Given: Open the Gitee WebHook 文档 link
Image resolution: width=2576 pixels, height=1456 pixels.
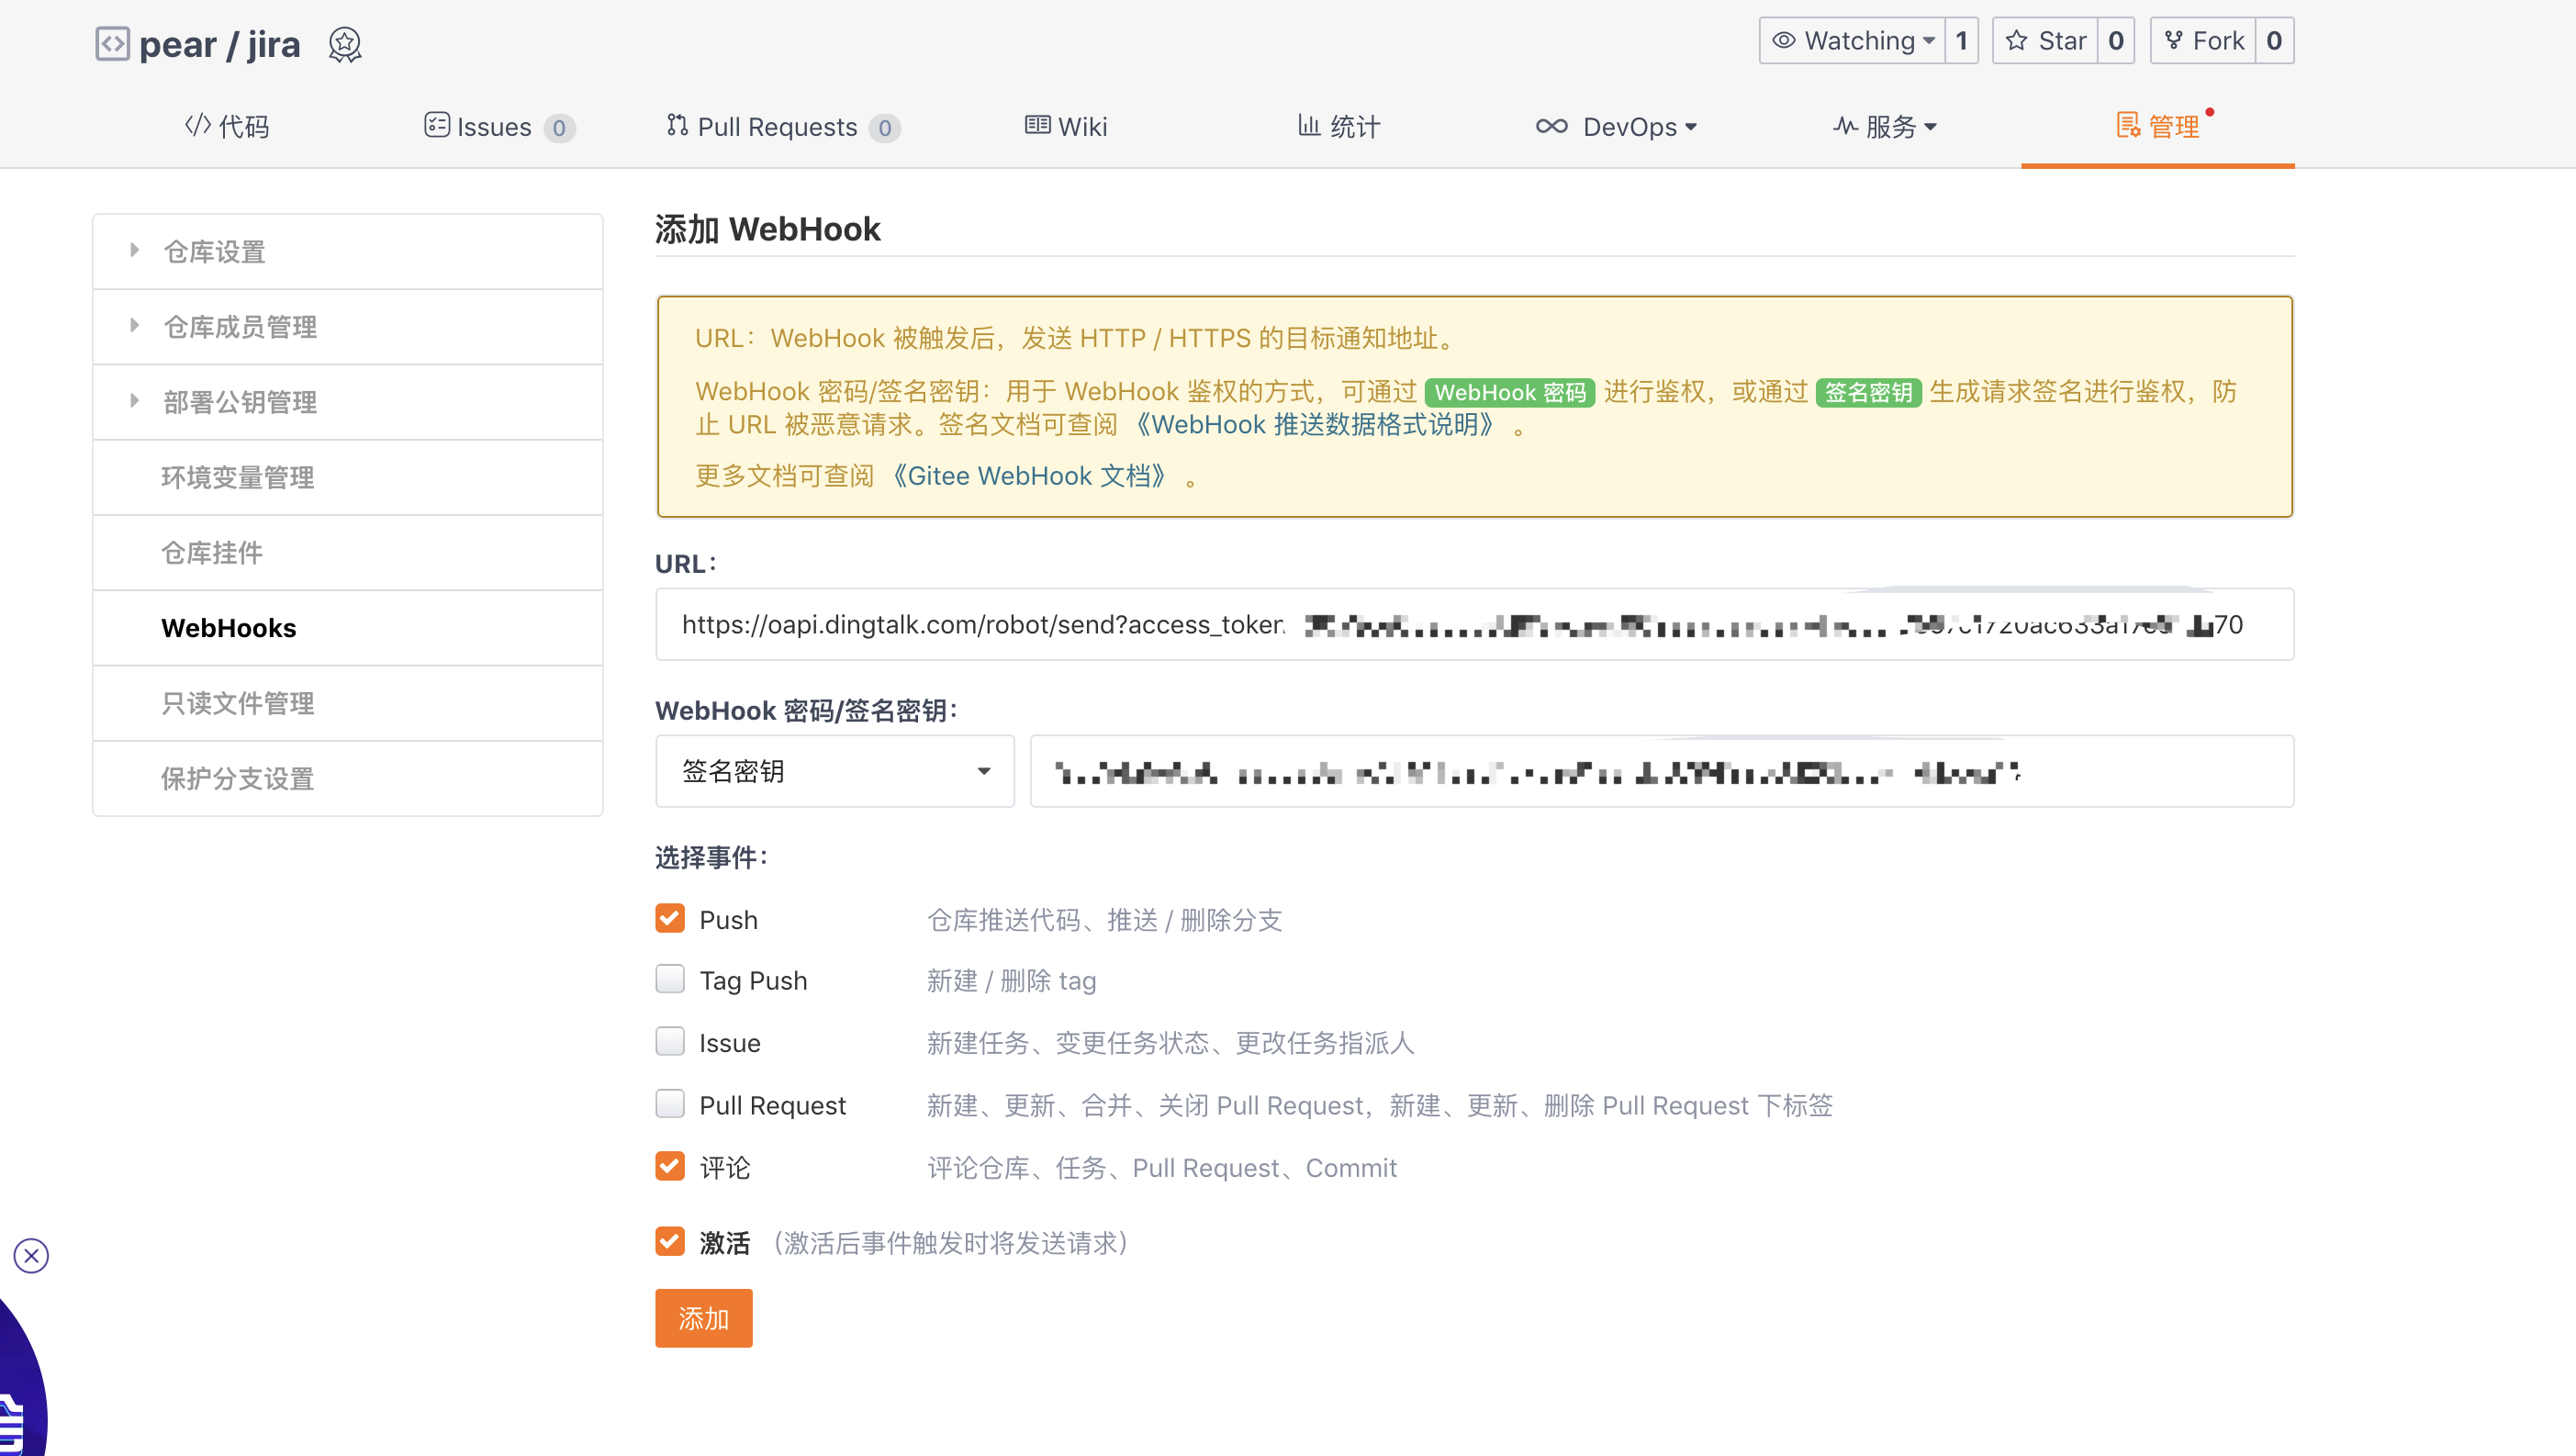Looking at the screenshot, I should [x=1029, y=476].
